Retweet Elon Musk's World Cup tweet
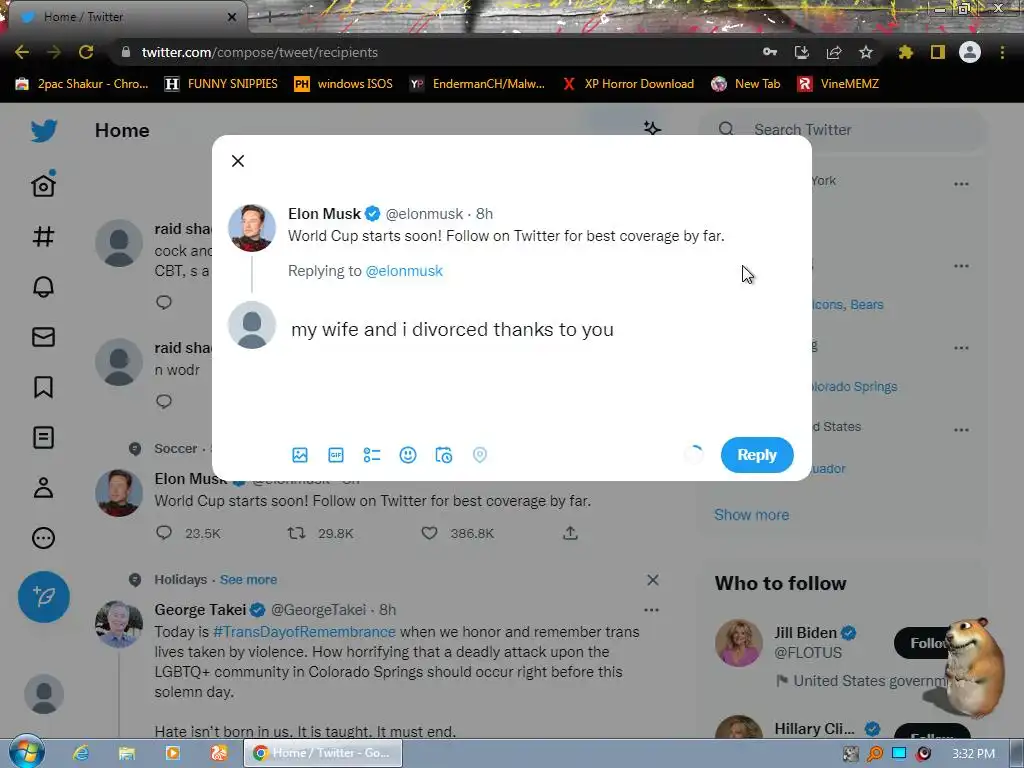Image resolution: width=1024 pixels, height=768 pixels. 296,533
